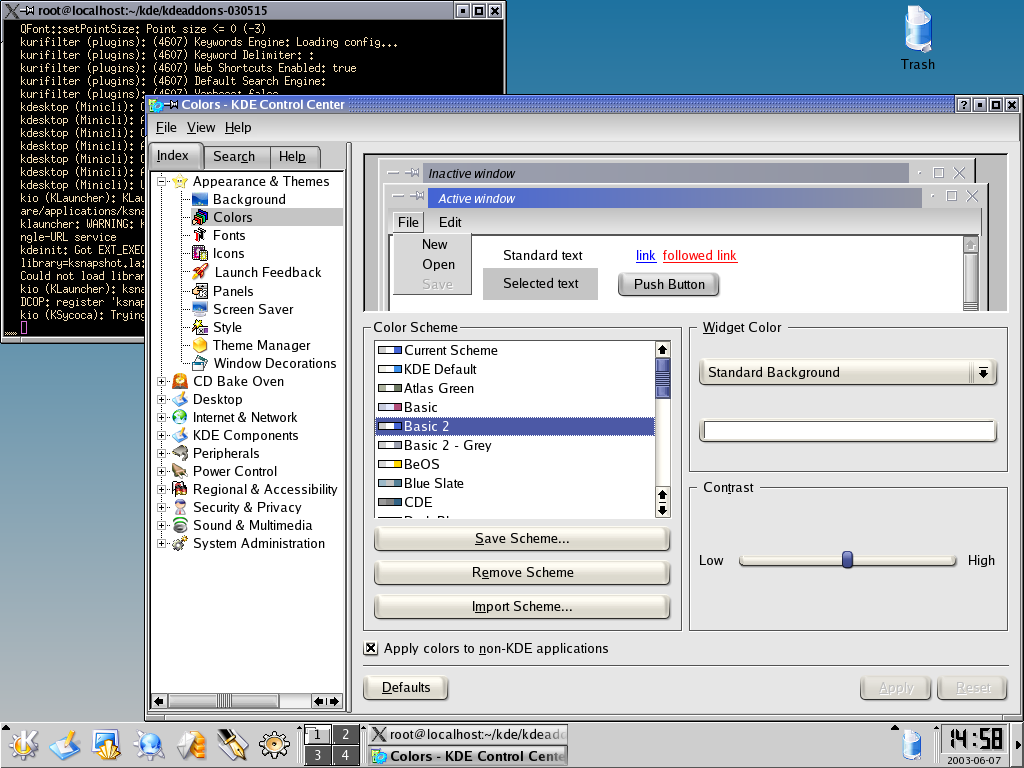Click the Style module icon
Viewport: 1024px width, 768px height.
(x=200, y=327)
